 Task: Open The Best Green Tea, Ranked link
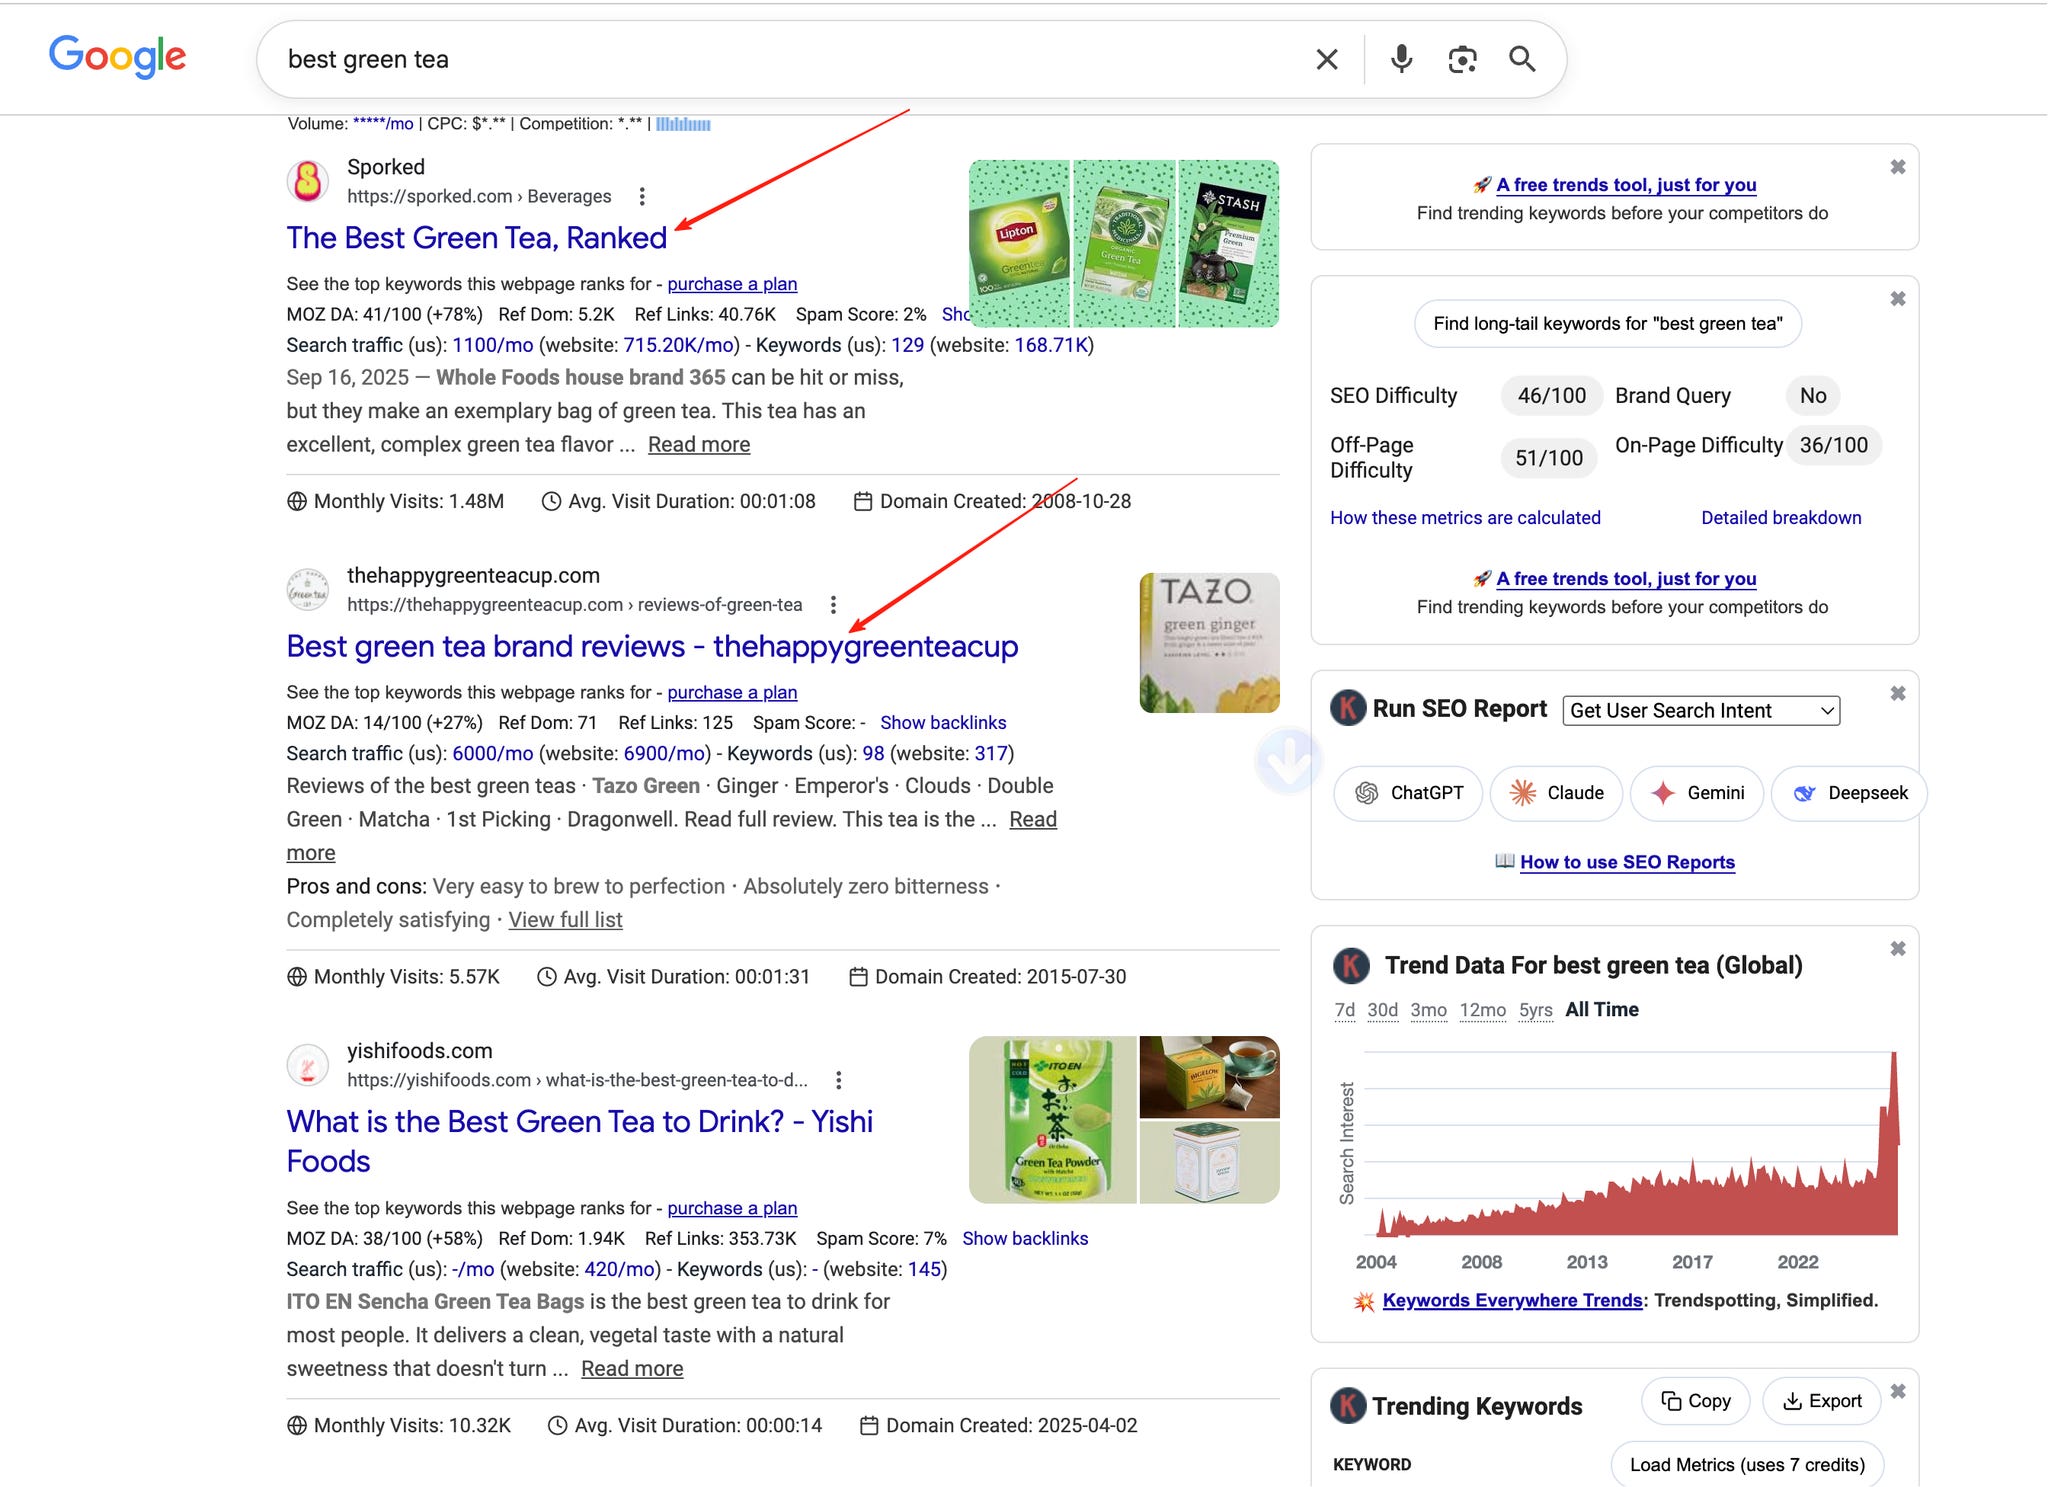point(476,238)
